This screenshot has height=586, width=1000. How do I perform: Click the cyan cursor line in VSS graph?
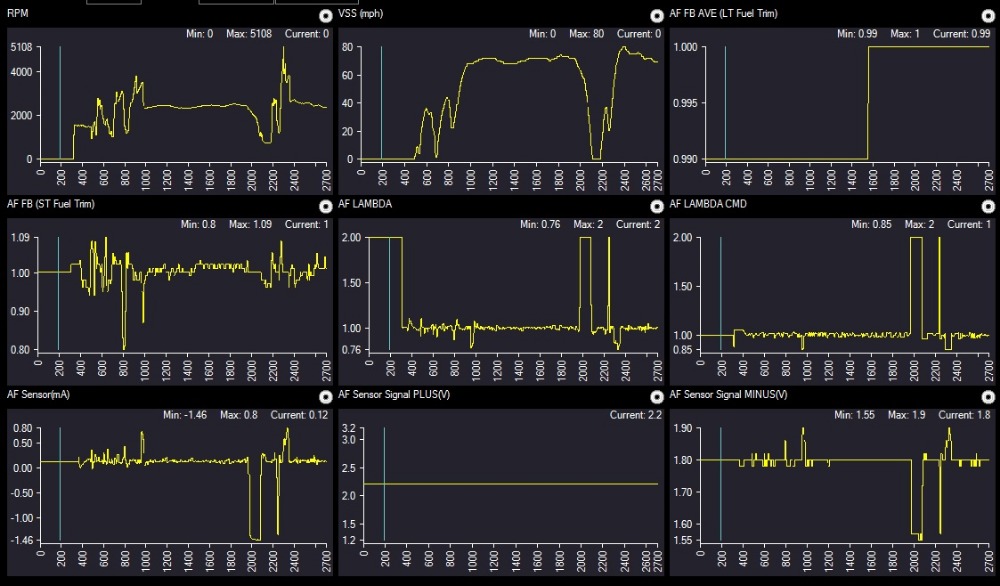(381, 100)
